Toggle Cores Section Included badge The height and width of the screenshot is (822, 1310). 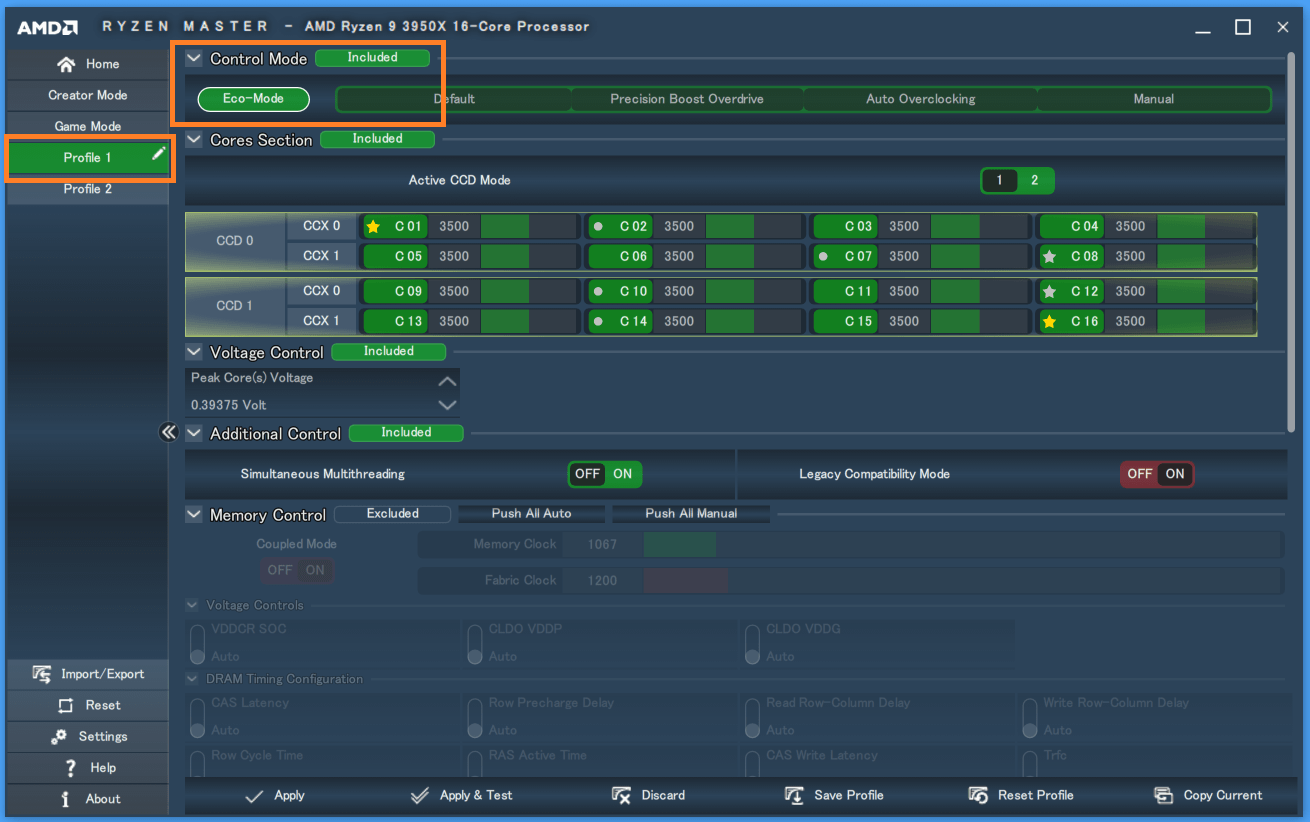coord(377,139)
